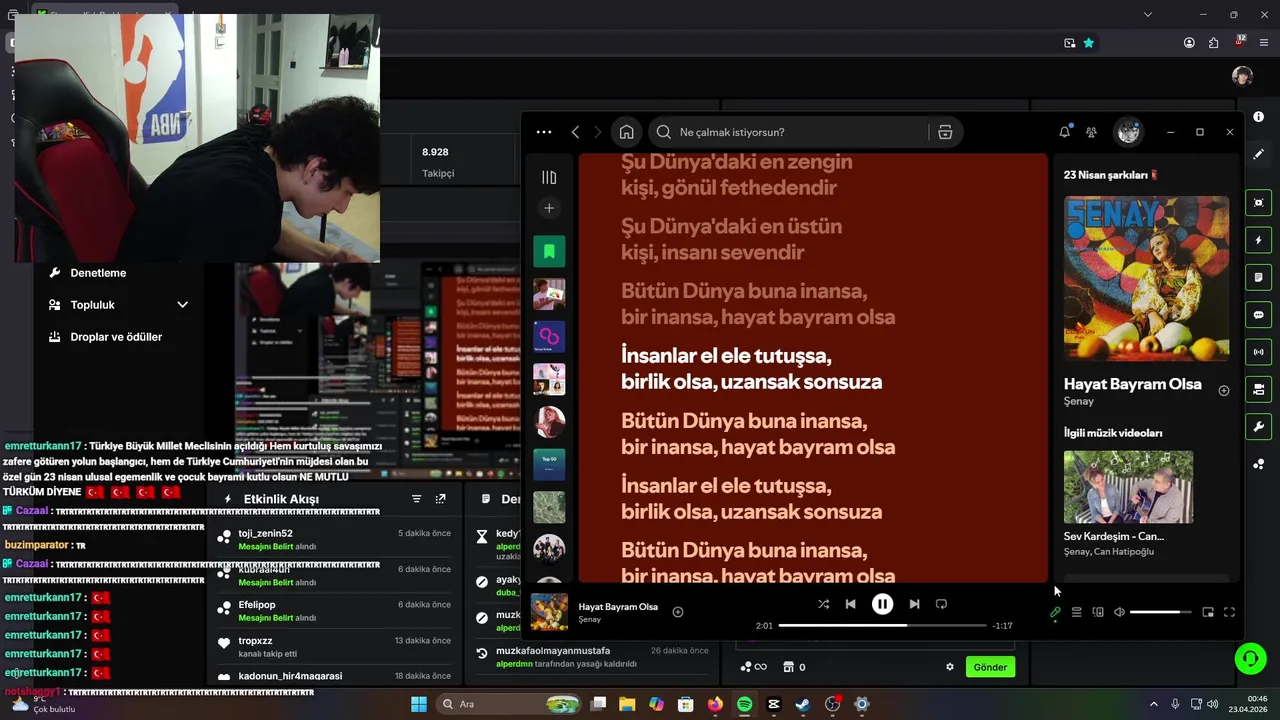Add Hayat Bayram Olsa to Liked Songs in player bar
Screen dimensions: 1280x720
point(678,612)
